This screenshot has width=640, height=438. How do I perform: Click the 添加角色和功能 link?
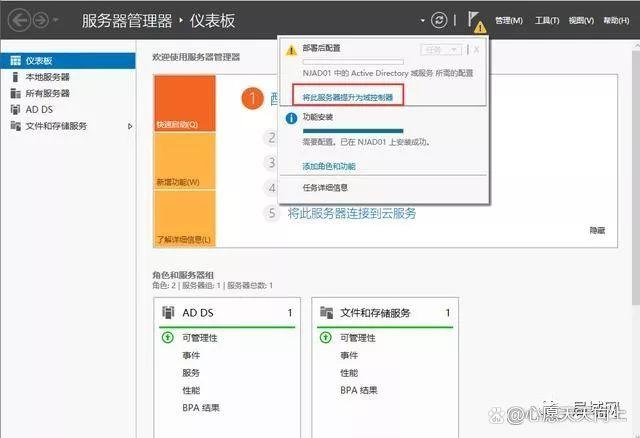pyautogui.click(x=329, y=166)
